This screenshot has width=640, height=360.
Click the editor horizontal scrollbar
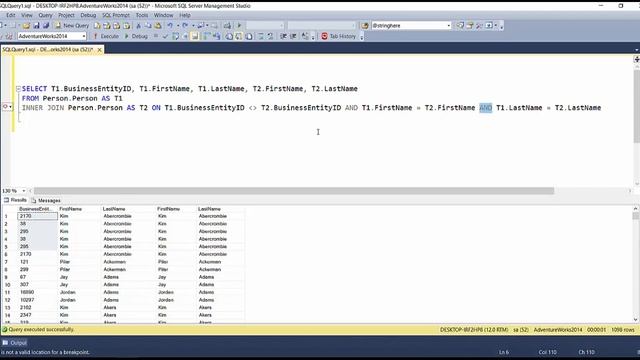[x=293, y=191]
